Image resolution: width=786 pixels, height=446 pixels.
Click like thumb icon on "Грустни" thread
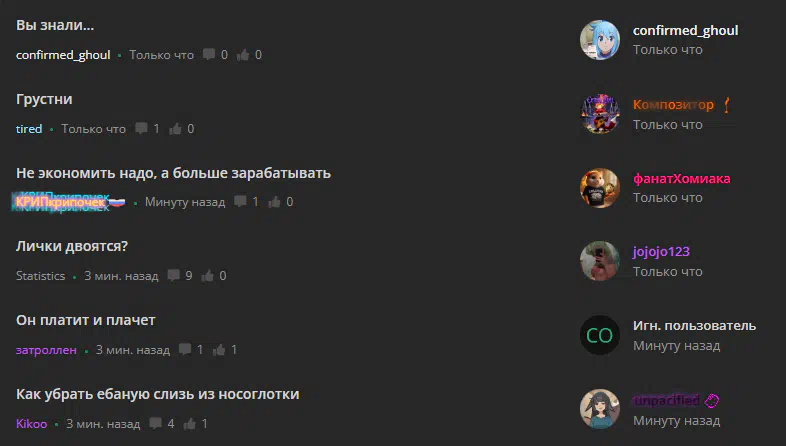175,129
